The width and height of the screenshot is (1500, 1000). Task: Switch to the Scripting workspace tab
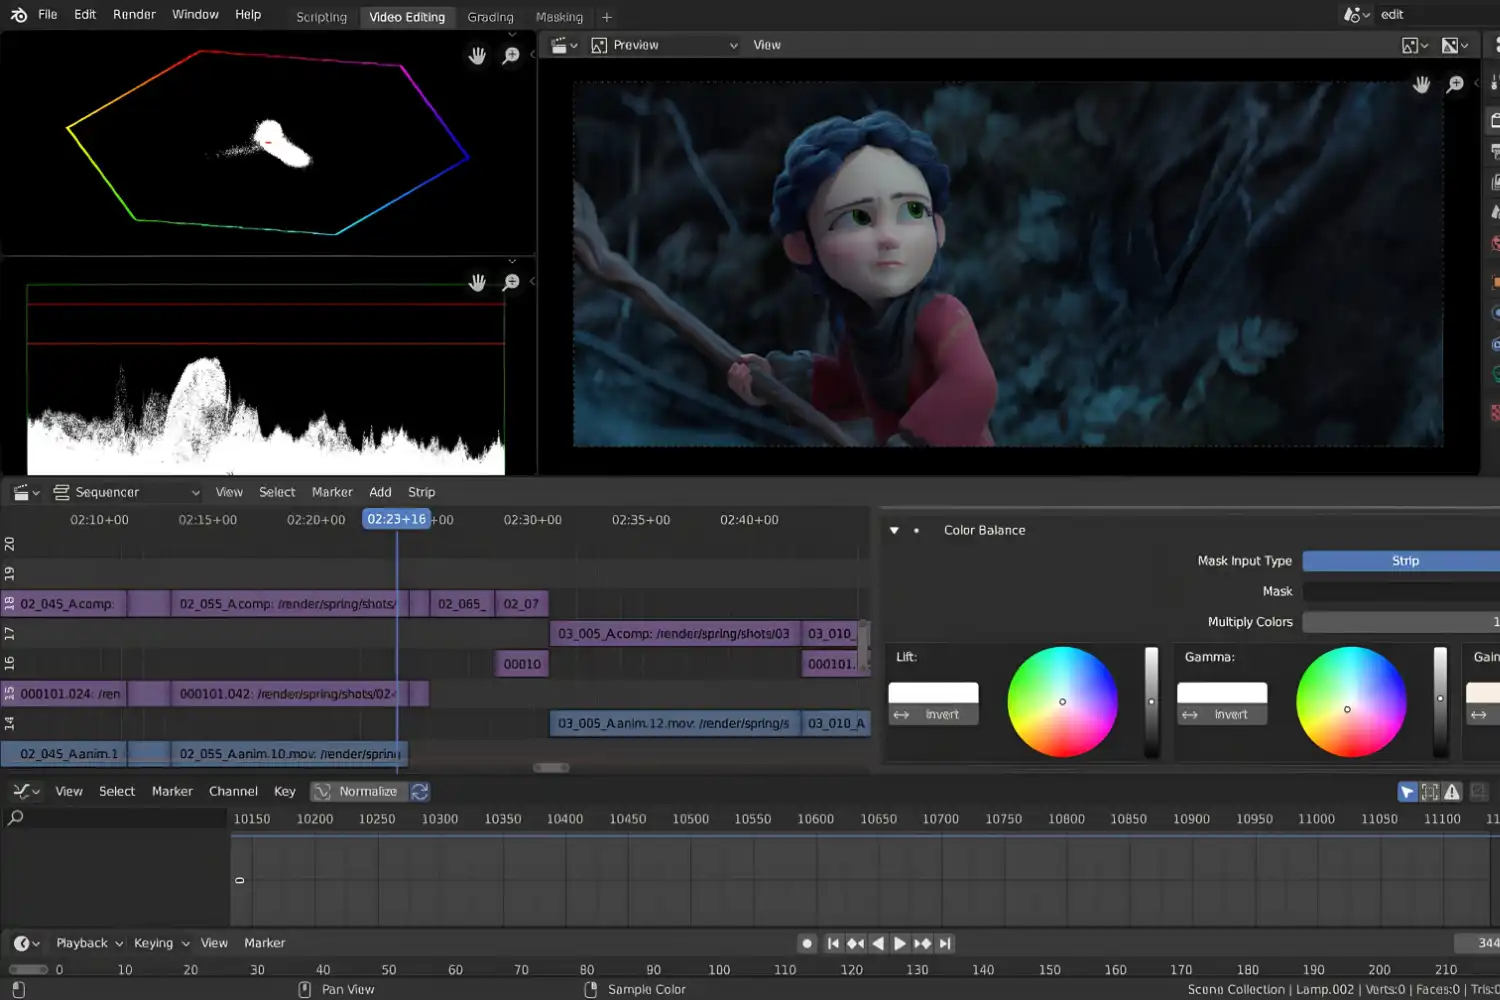pyautogui.click(x=321, y=17)
